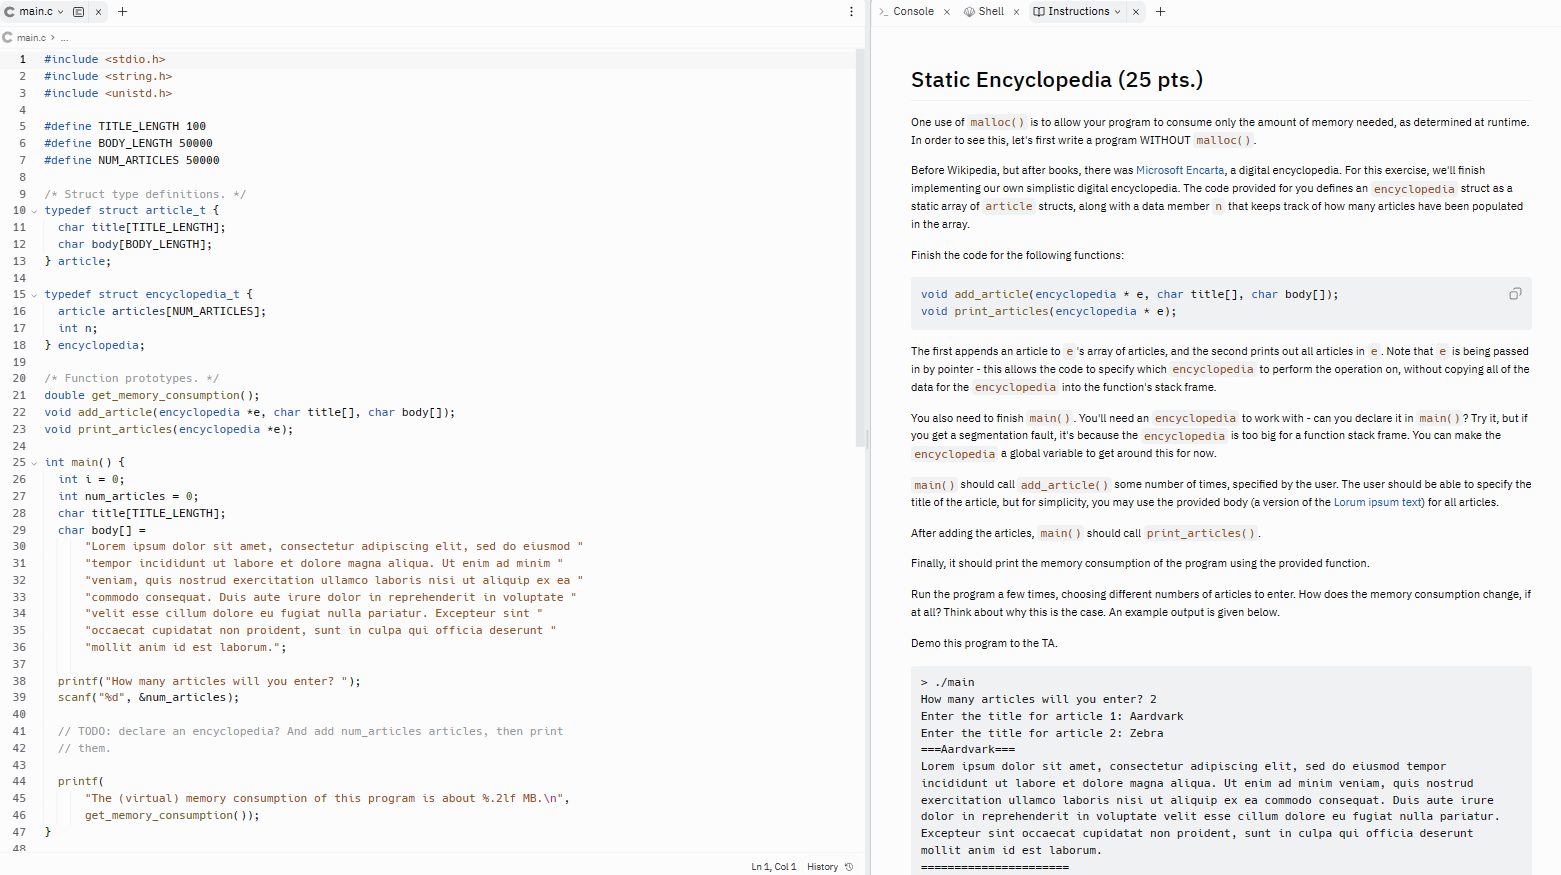Click the History clock icon in status bar
The width and height of the screenshot is (1561, 875).
[x=849, y=867]
